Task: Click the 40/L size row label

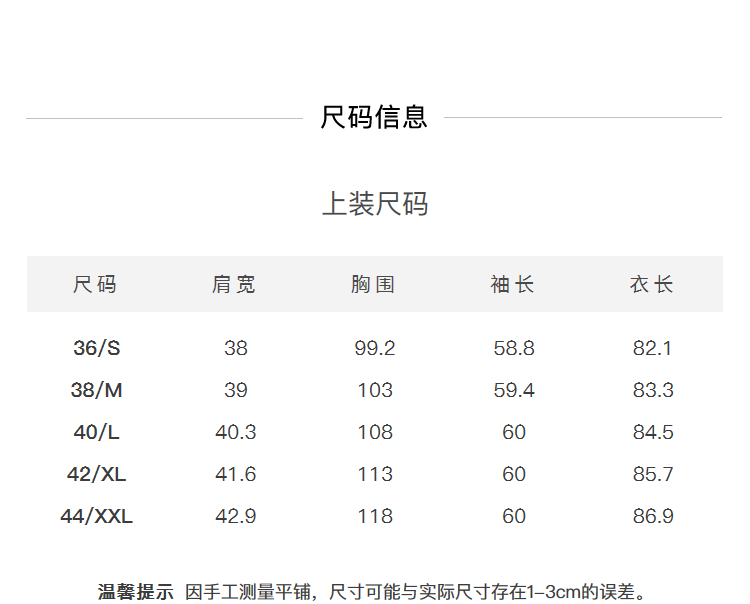Action: (96, 432)
